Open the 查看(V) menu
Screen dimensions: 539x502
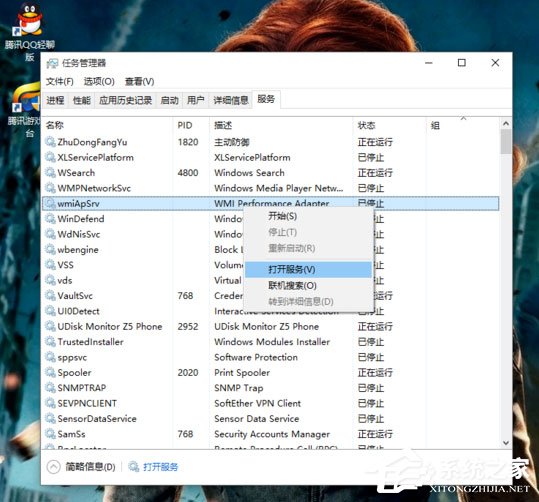point(140,81)
